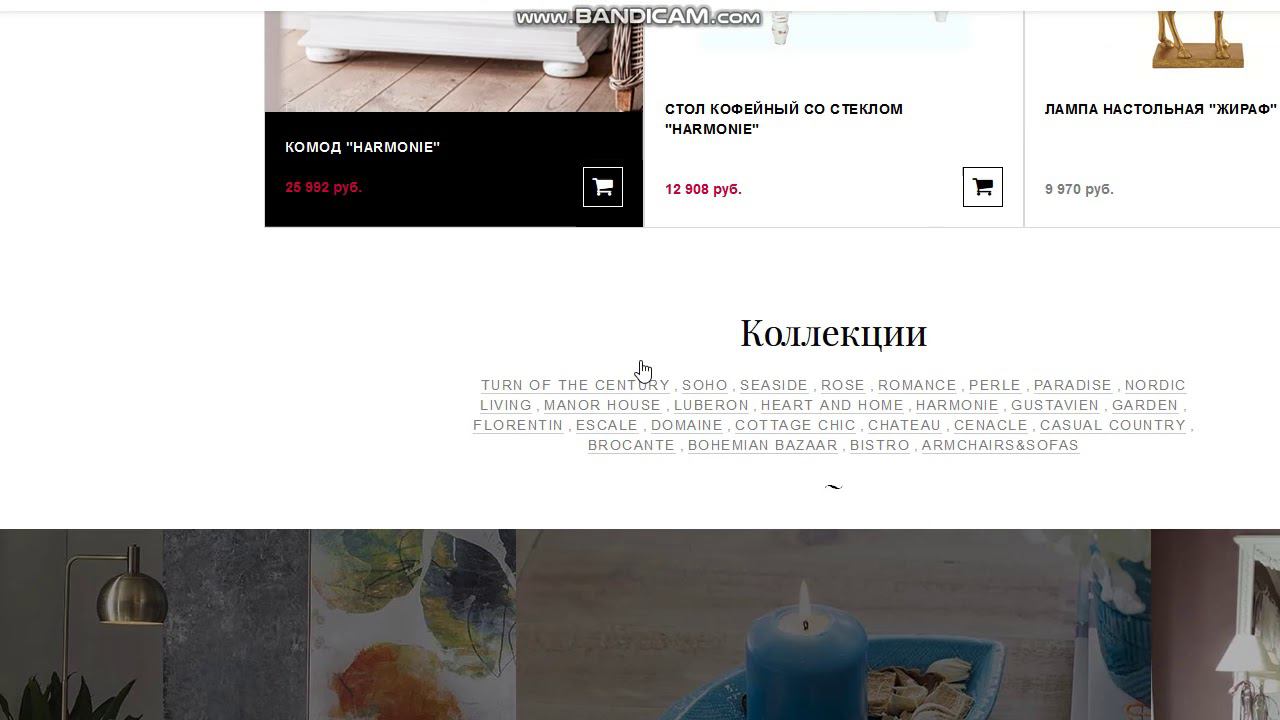Click the blue candle banner image
Image resolution: width=1280 pixels, height=720 pixels.
tap(833, 624)
